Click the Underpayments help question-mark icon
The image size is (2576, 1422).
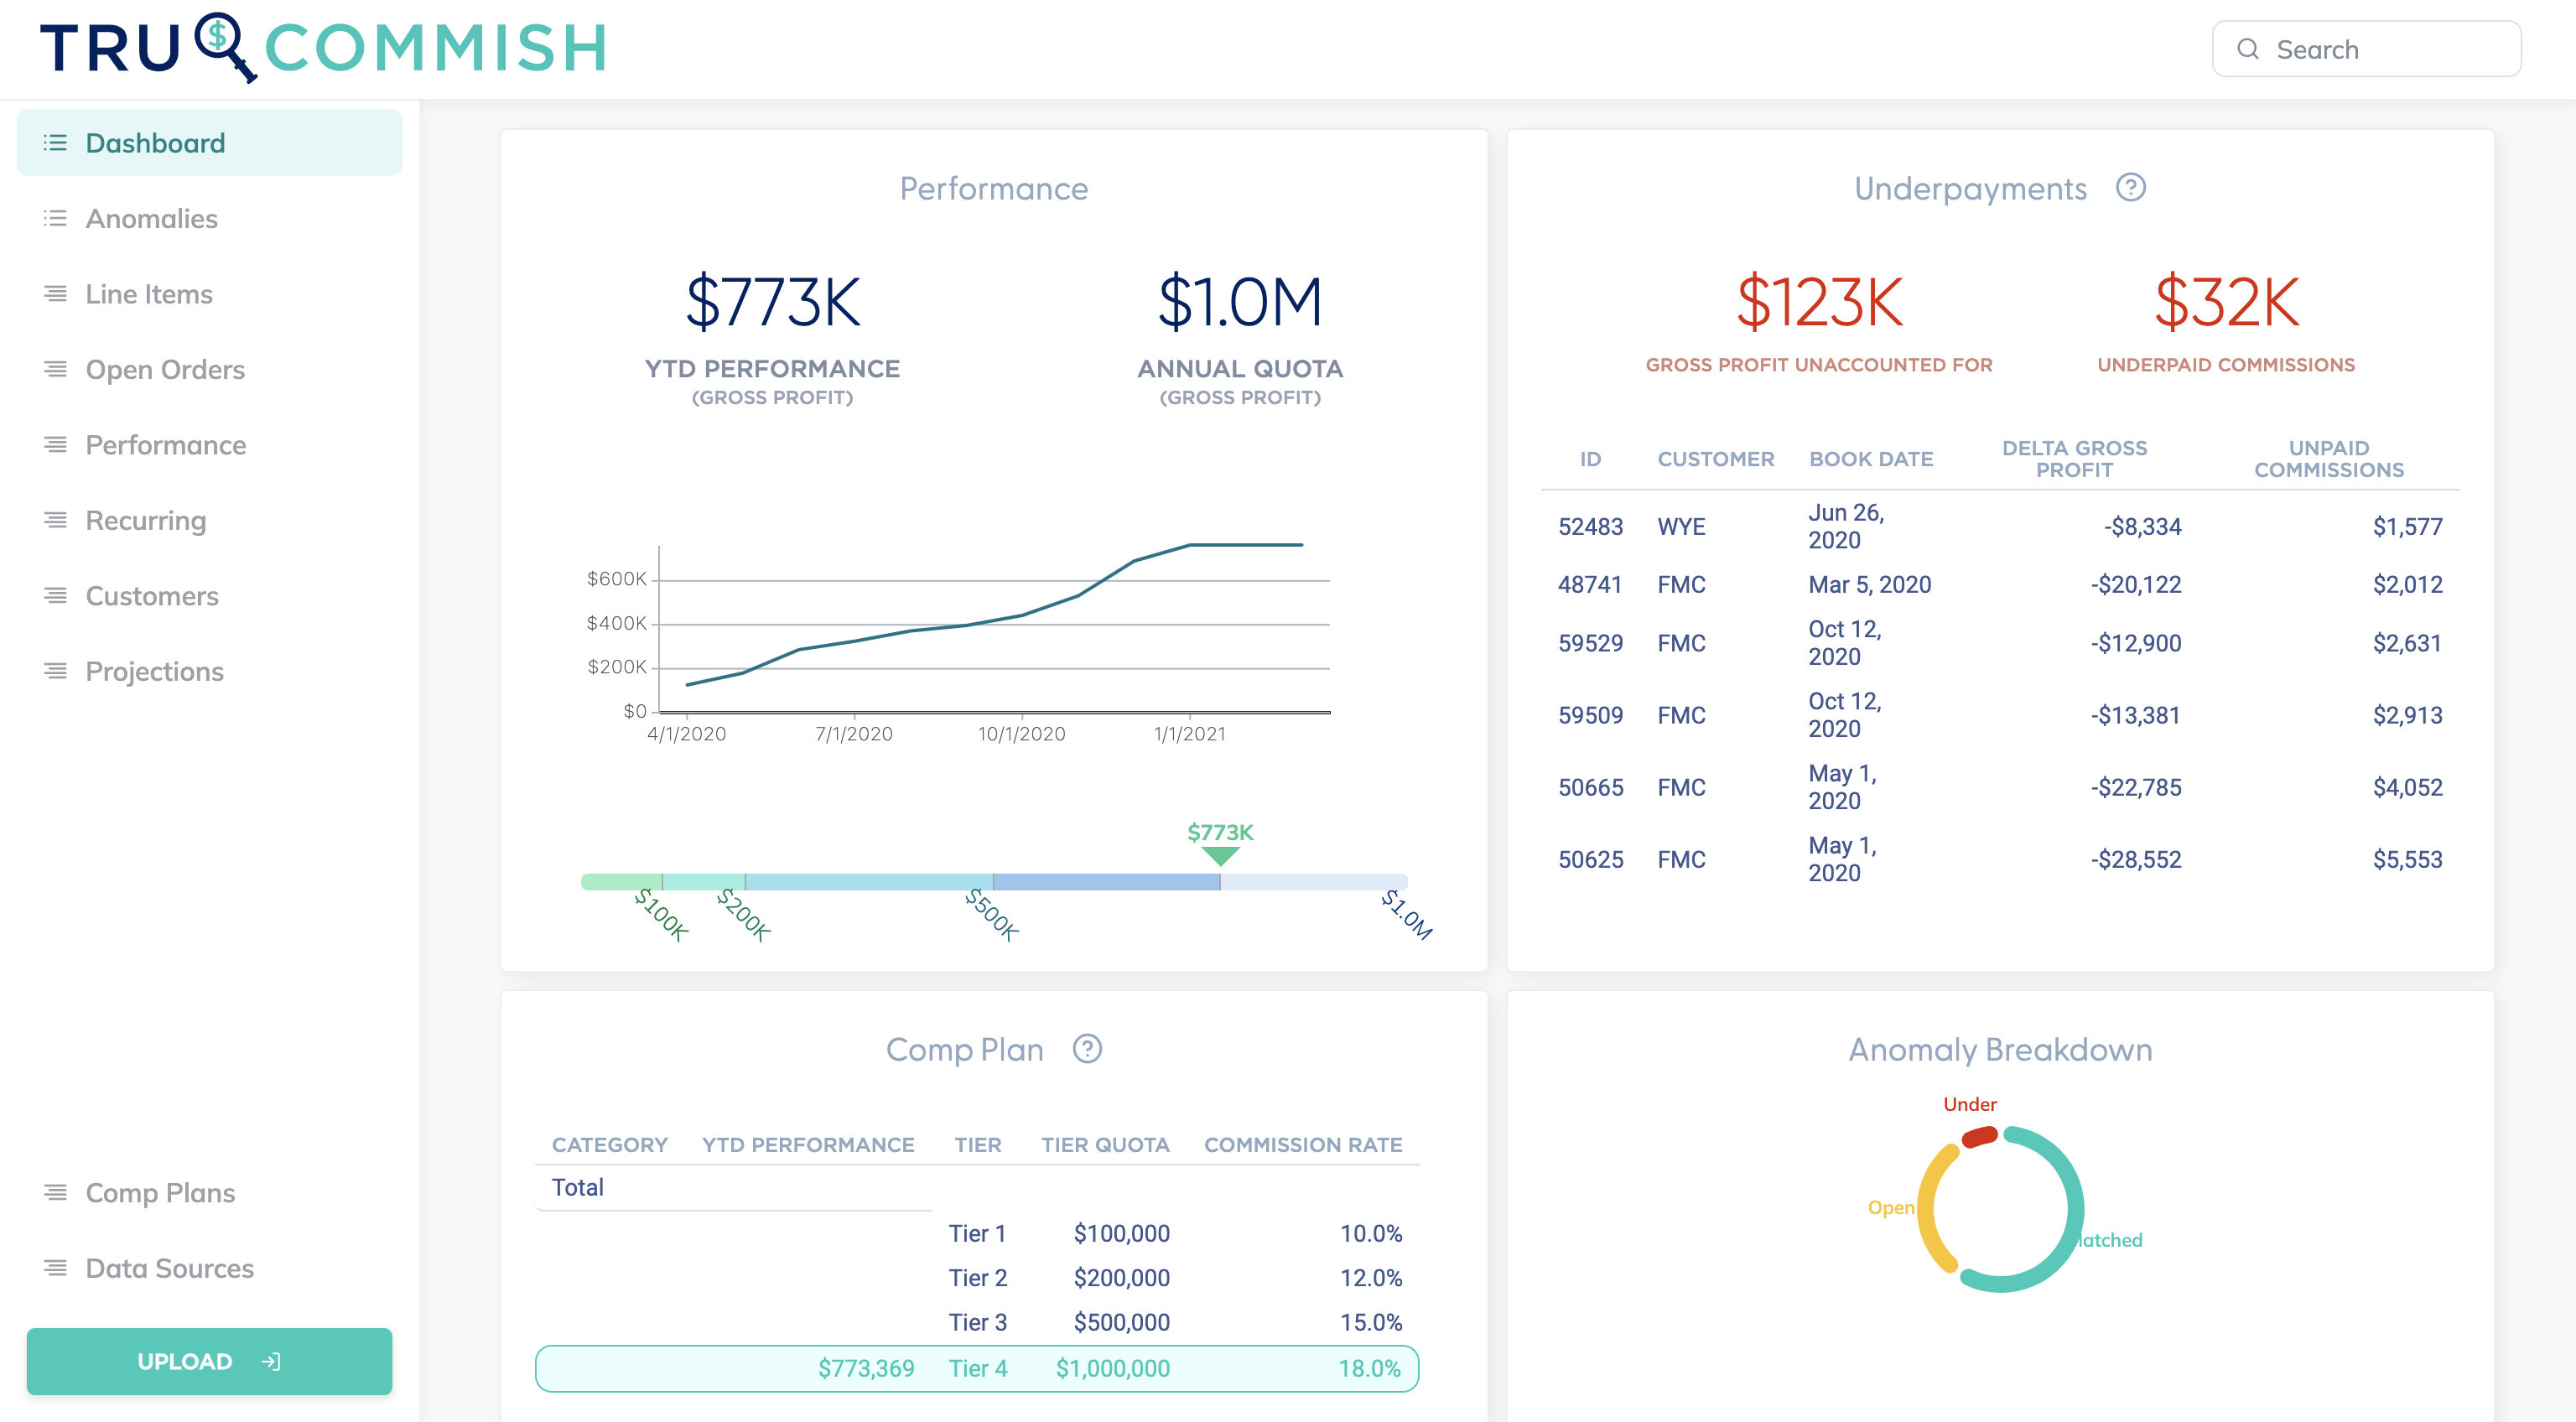(x=2130, y=188)
